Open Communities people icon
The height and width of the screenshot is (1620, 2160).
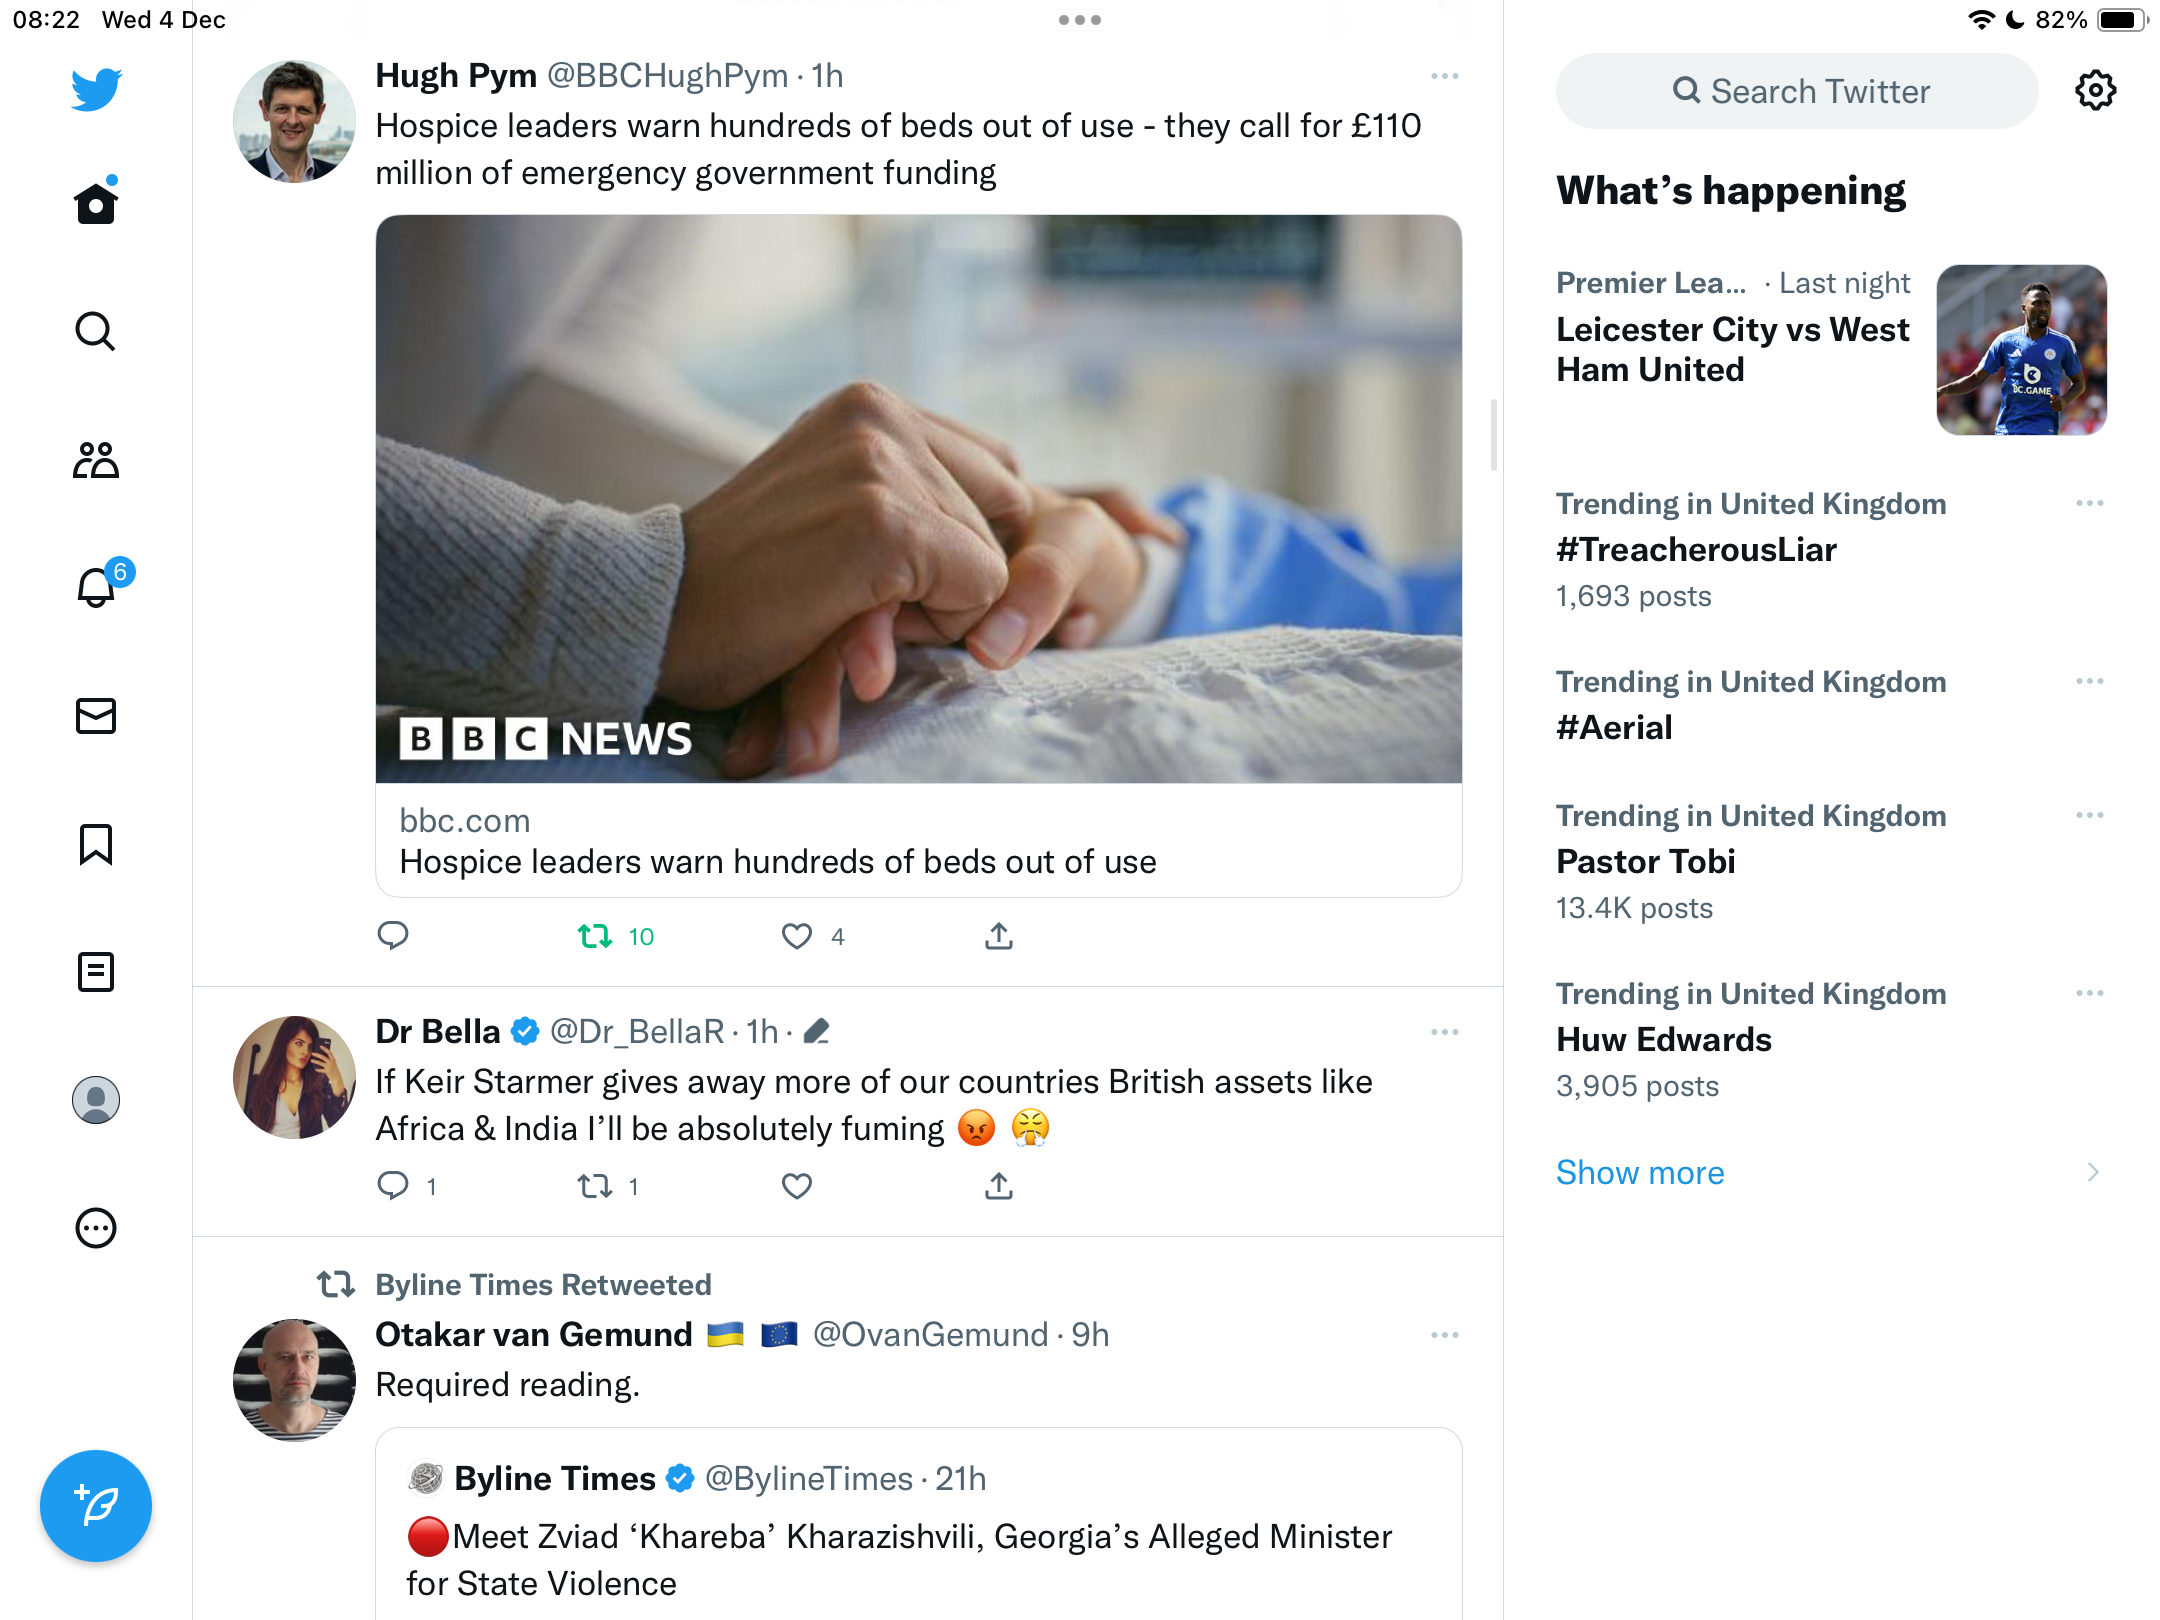coord(96,460)
